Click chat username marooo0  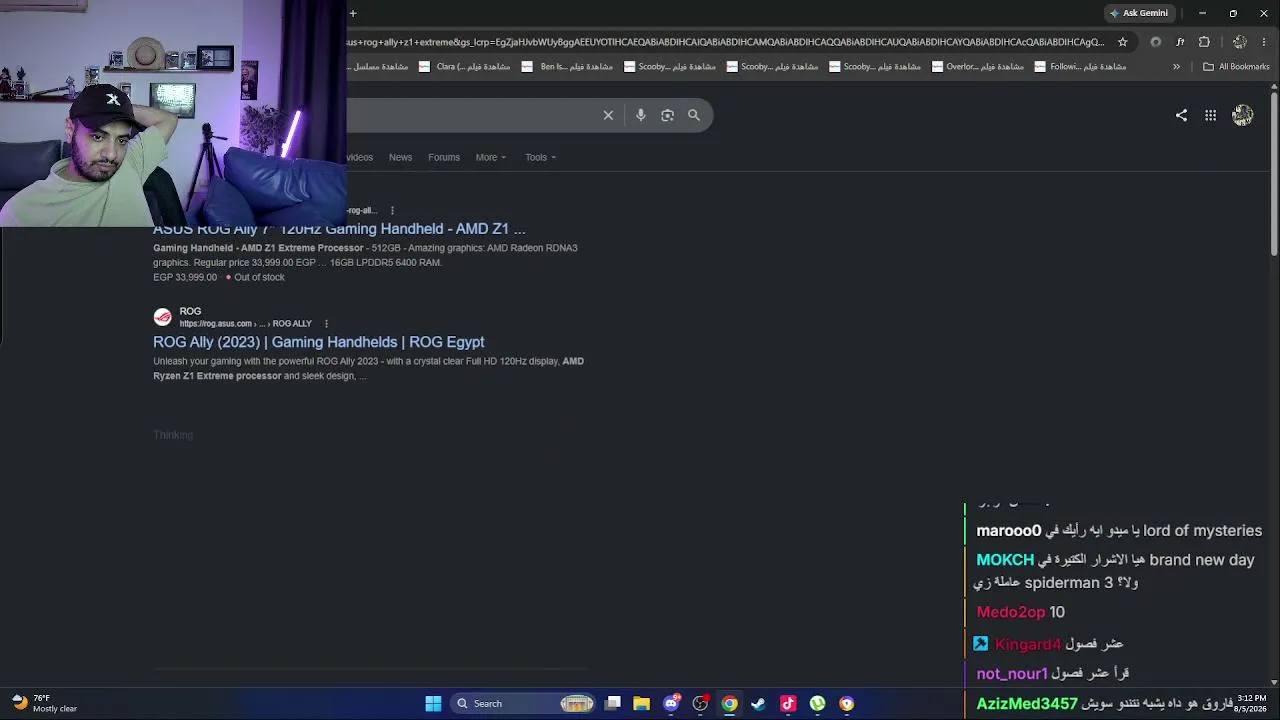coord(1009,531)
